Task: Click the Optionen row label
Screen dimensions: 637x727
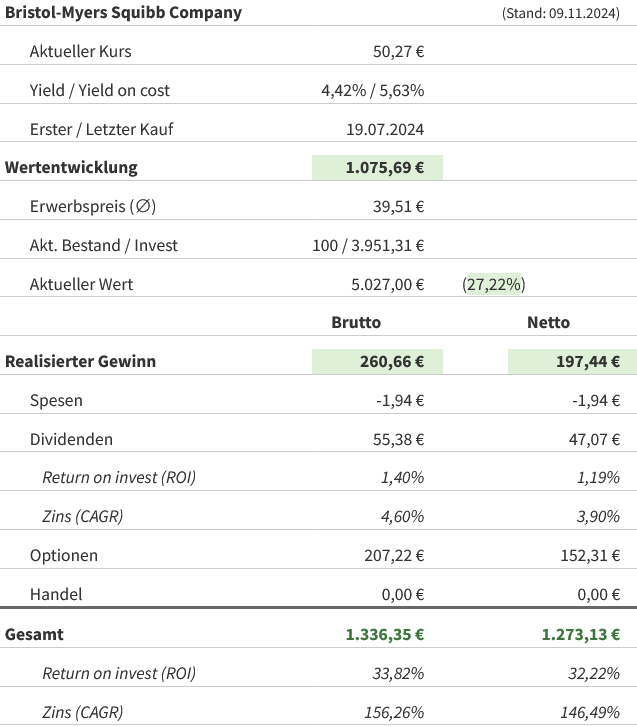Action: tap(64, 555)
